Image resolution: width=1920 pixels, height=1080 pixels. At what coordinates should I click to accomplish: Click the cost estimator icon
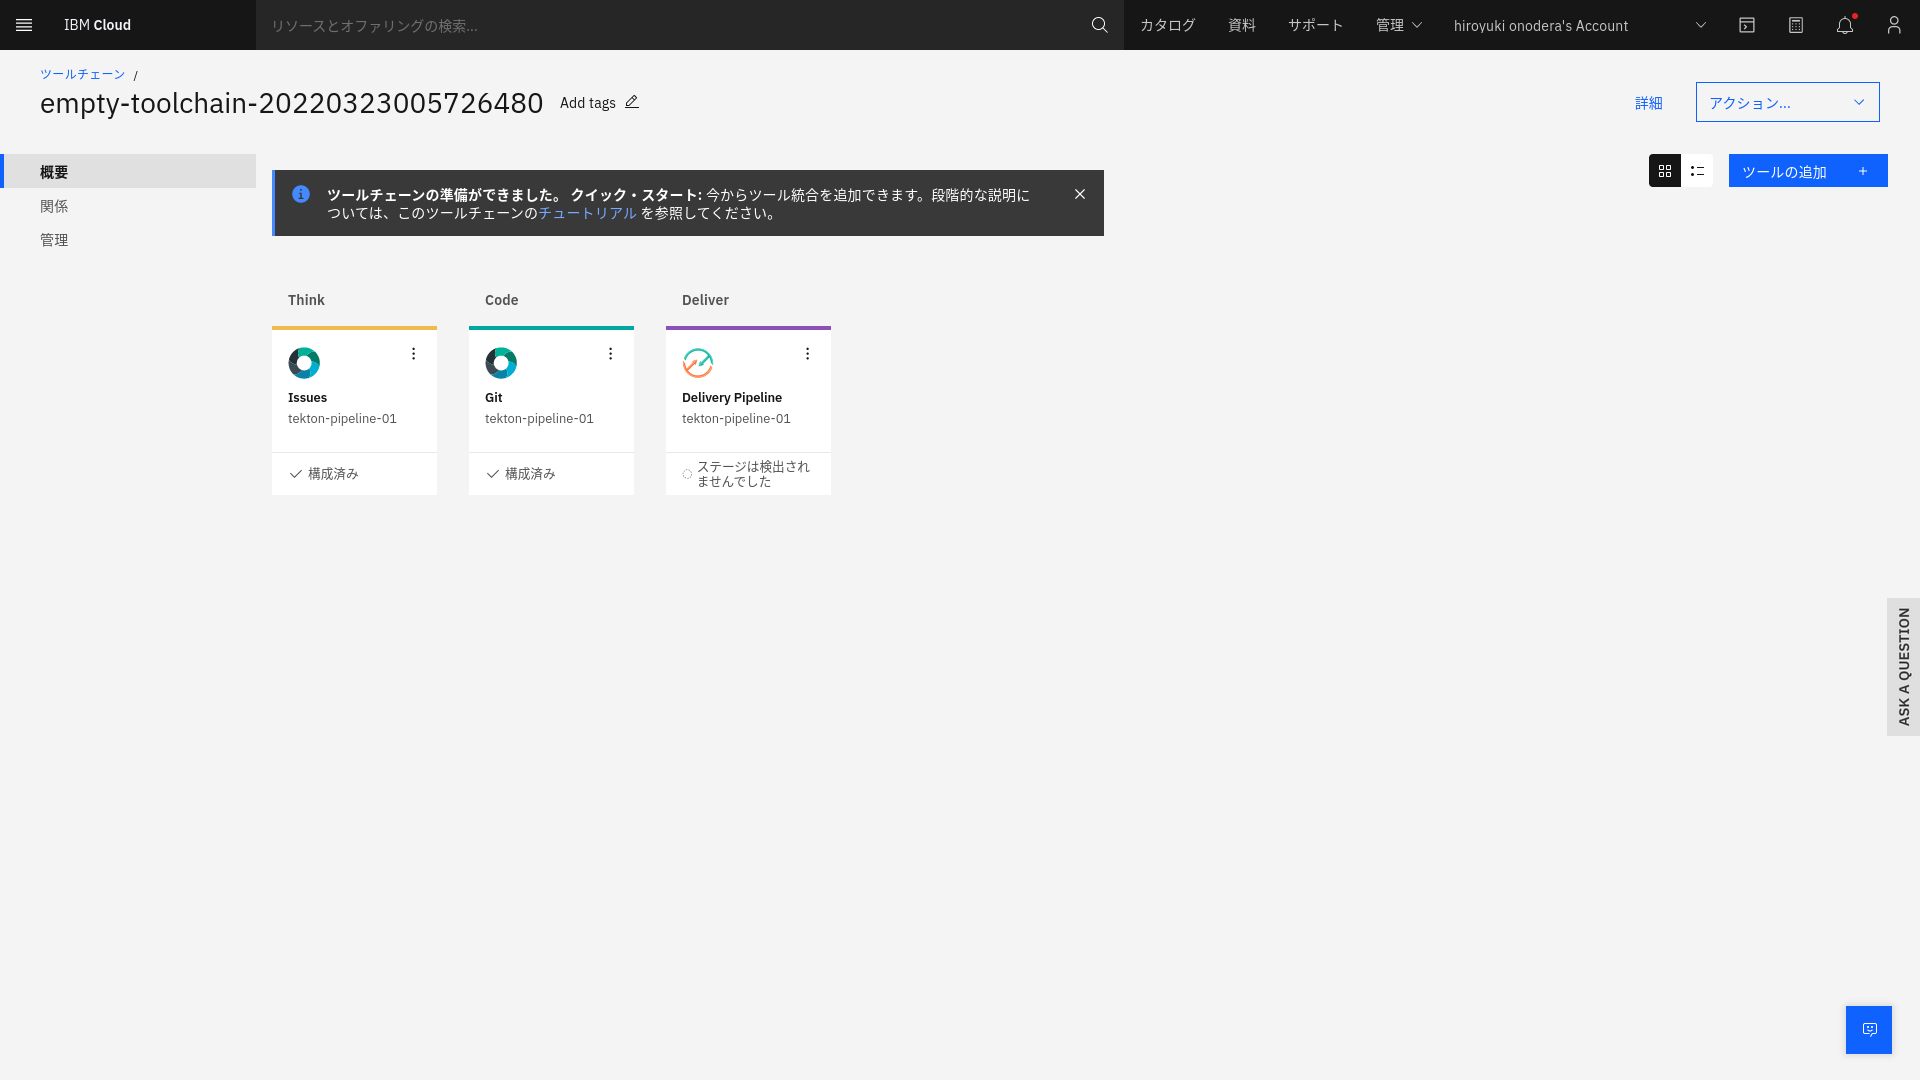(x=1796, y=25)
